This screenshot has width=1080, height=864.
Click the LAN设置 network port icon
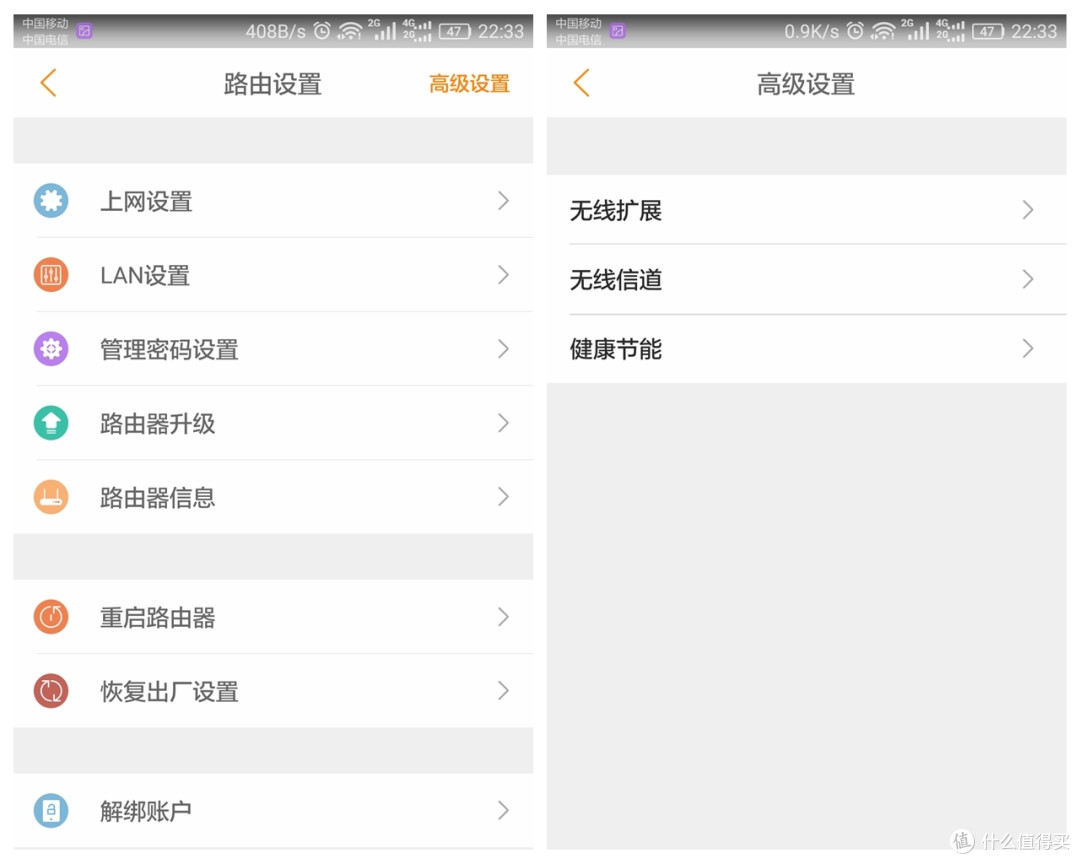tap(51, 275)
